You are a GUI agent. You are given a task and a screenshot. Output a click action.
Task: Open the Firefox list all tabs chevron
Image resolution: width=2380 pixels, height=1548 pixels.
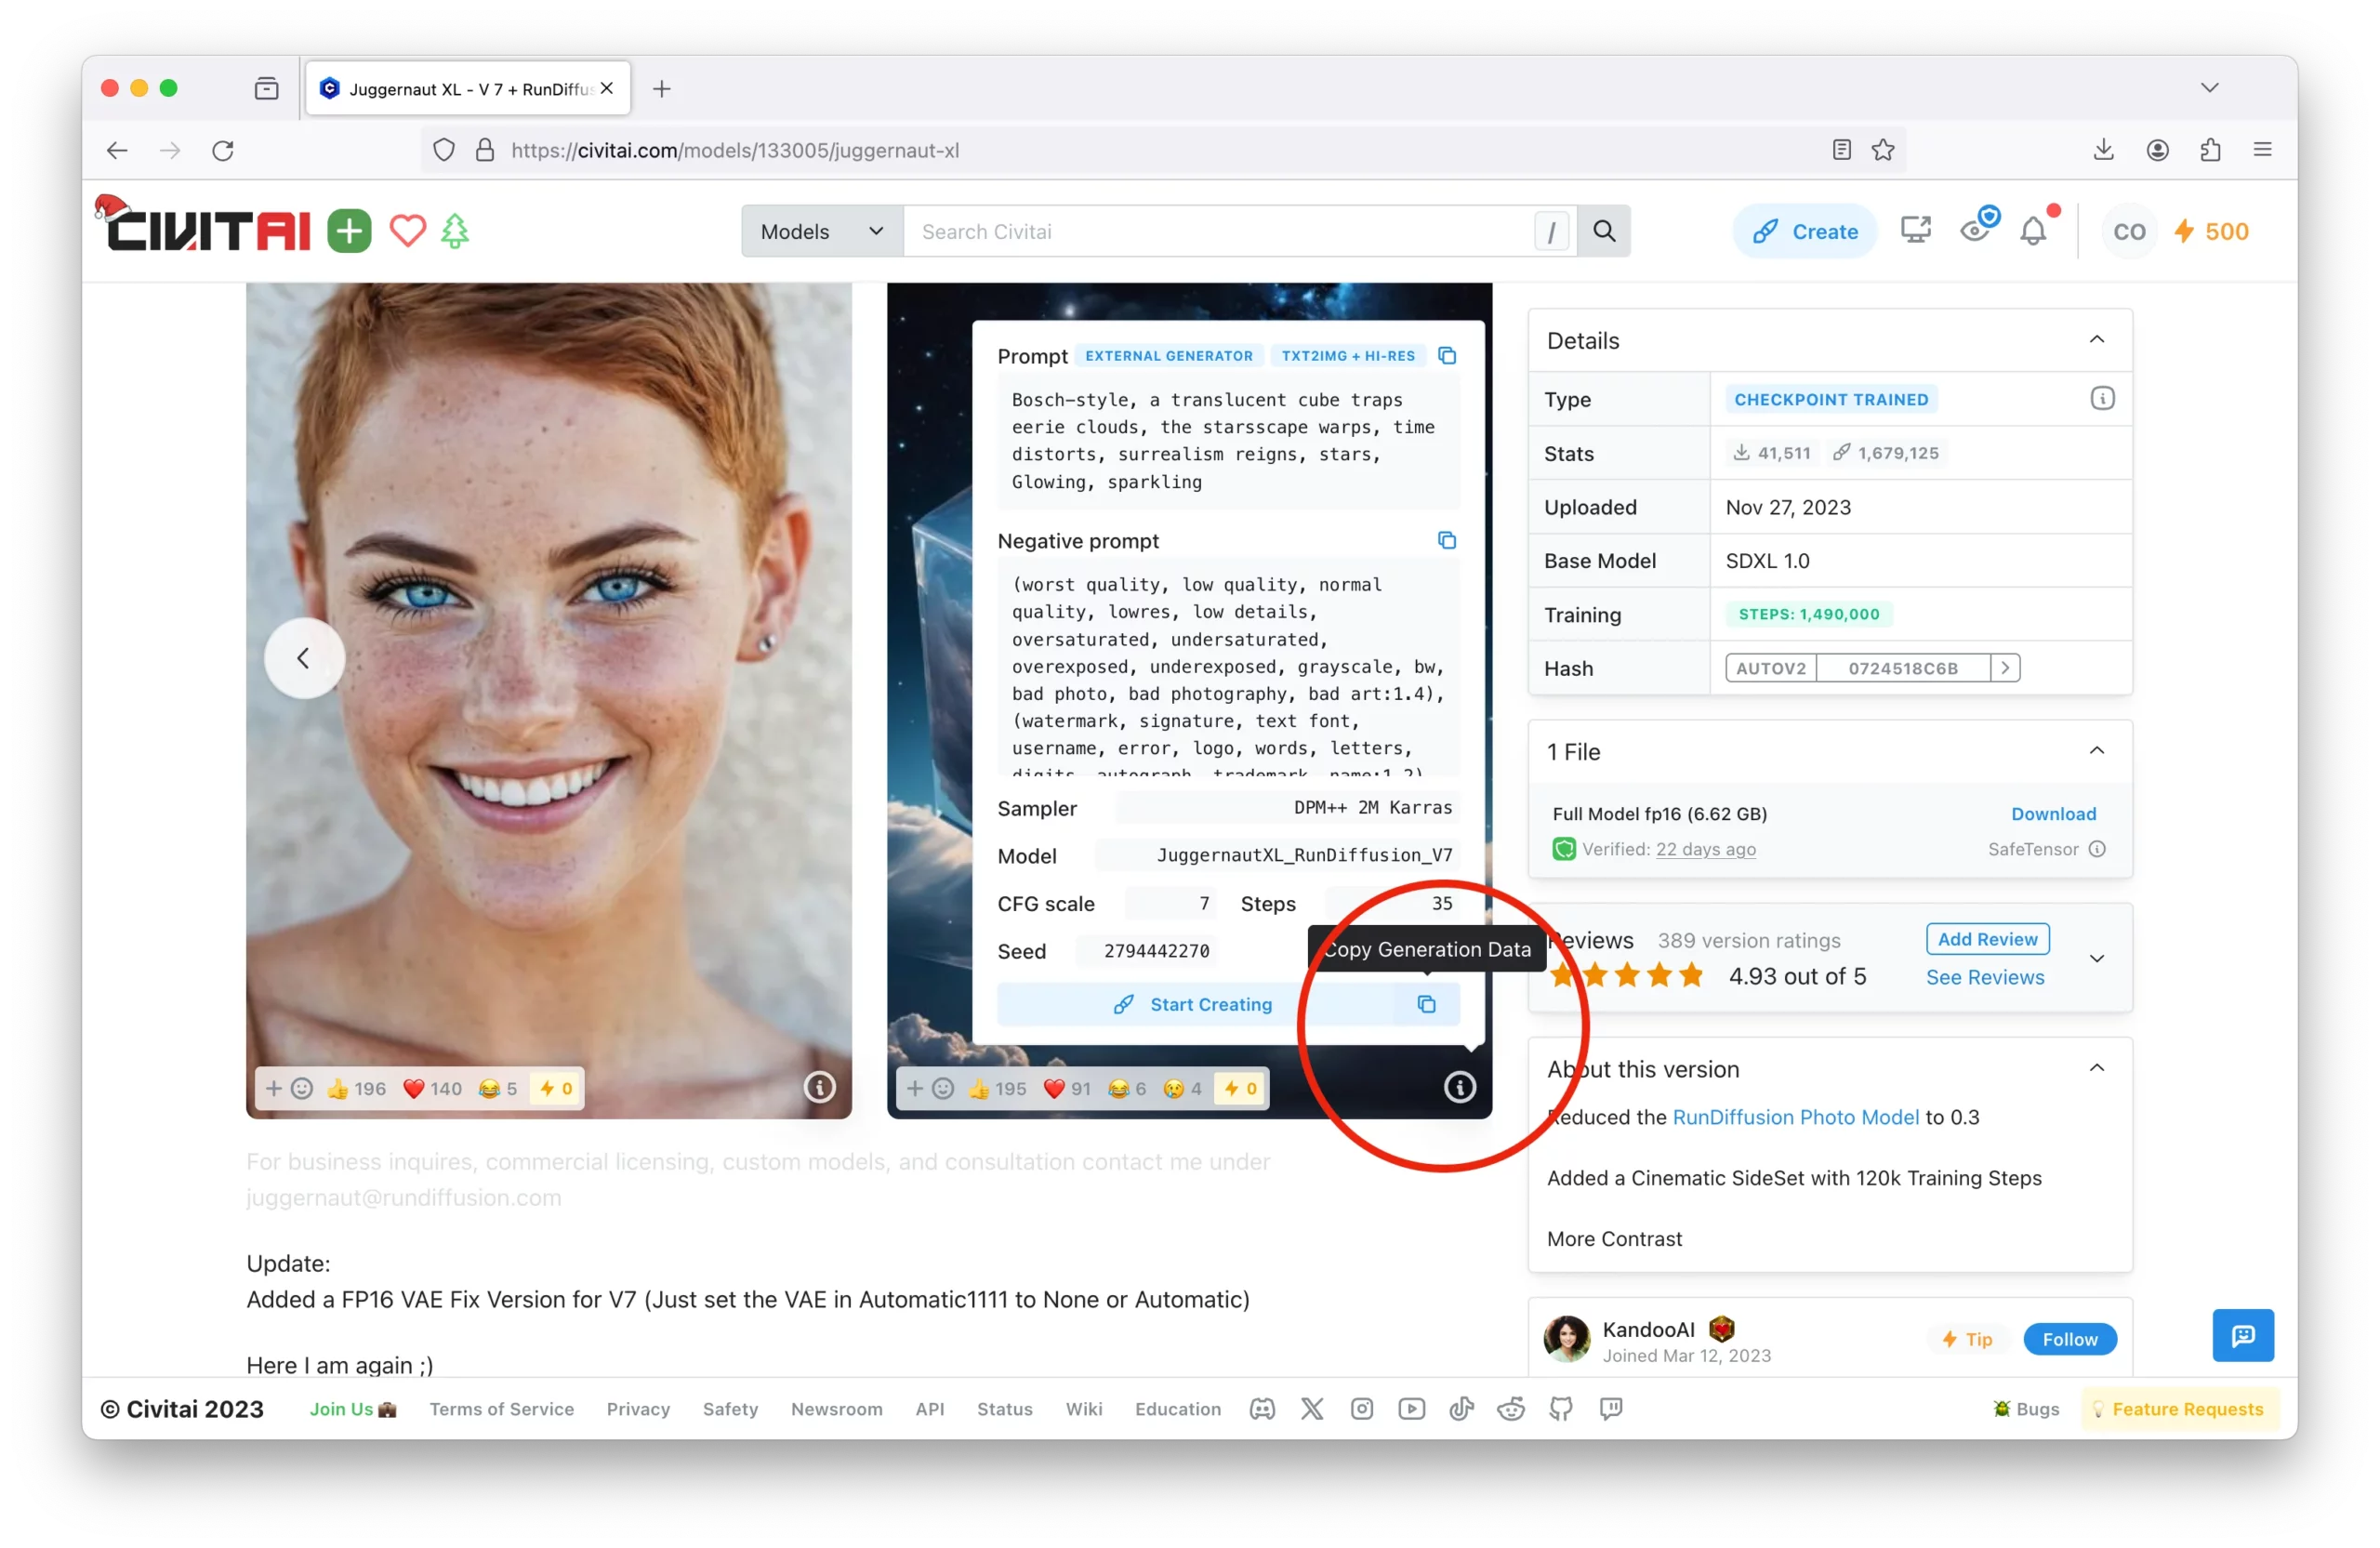tap(2209, 88)
